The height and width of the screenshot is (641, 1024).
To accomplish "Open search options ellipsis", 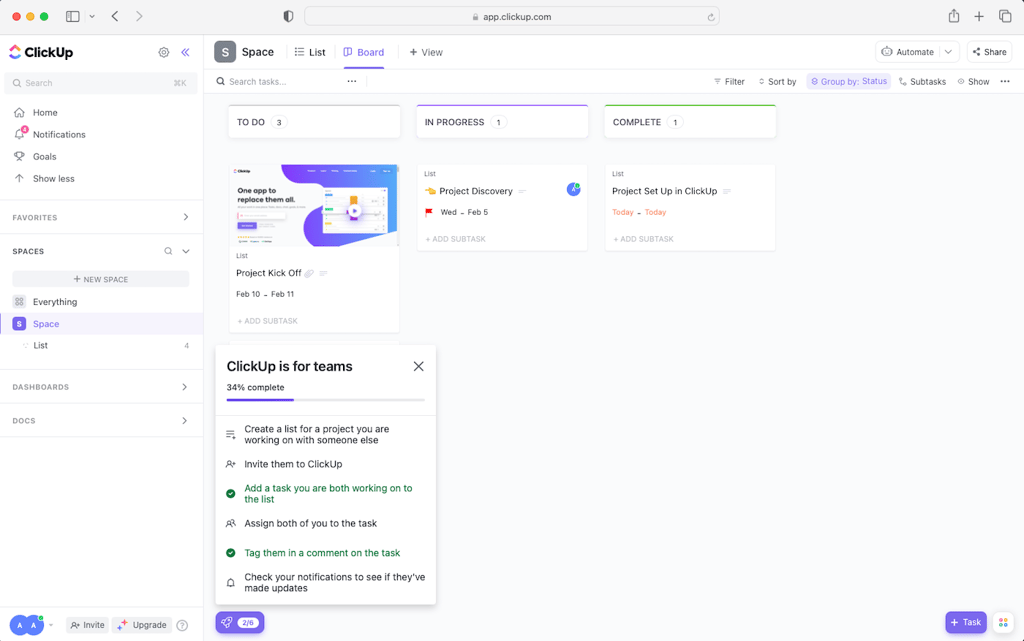I will pyautogui.click(x=352, y=82).
